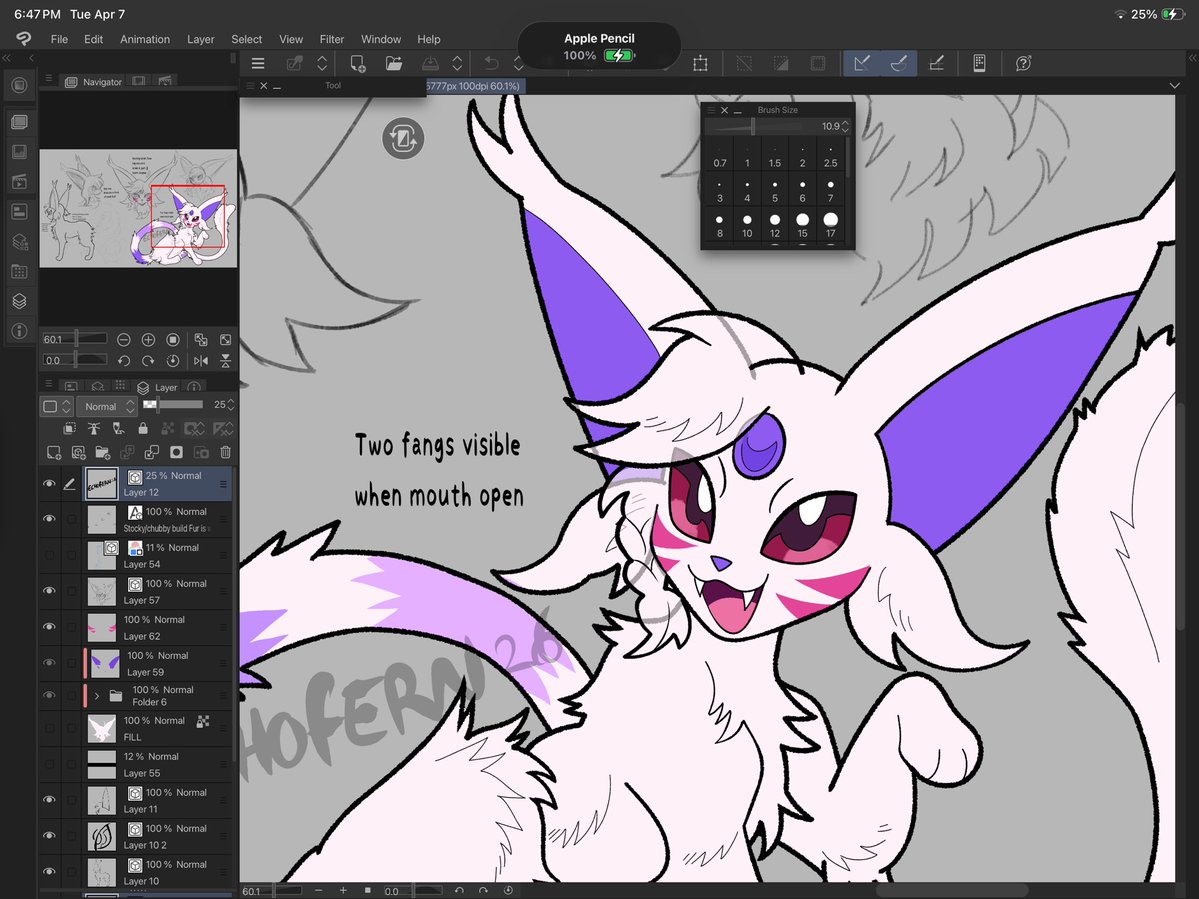
Task: Click Reset rotation icon in Navigator
Action: pos(173,361)
